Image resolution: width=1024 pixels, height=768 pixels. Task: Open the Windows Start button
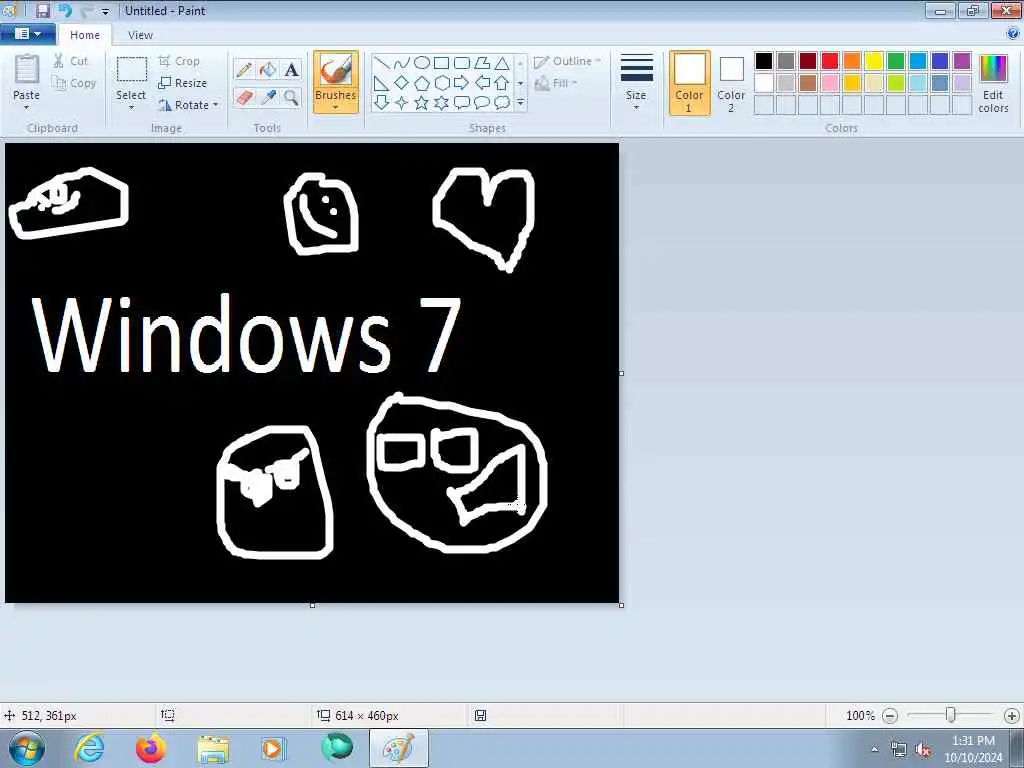pyautogui.click(x=27, y=748)
